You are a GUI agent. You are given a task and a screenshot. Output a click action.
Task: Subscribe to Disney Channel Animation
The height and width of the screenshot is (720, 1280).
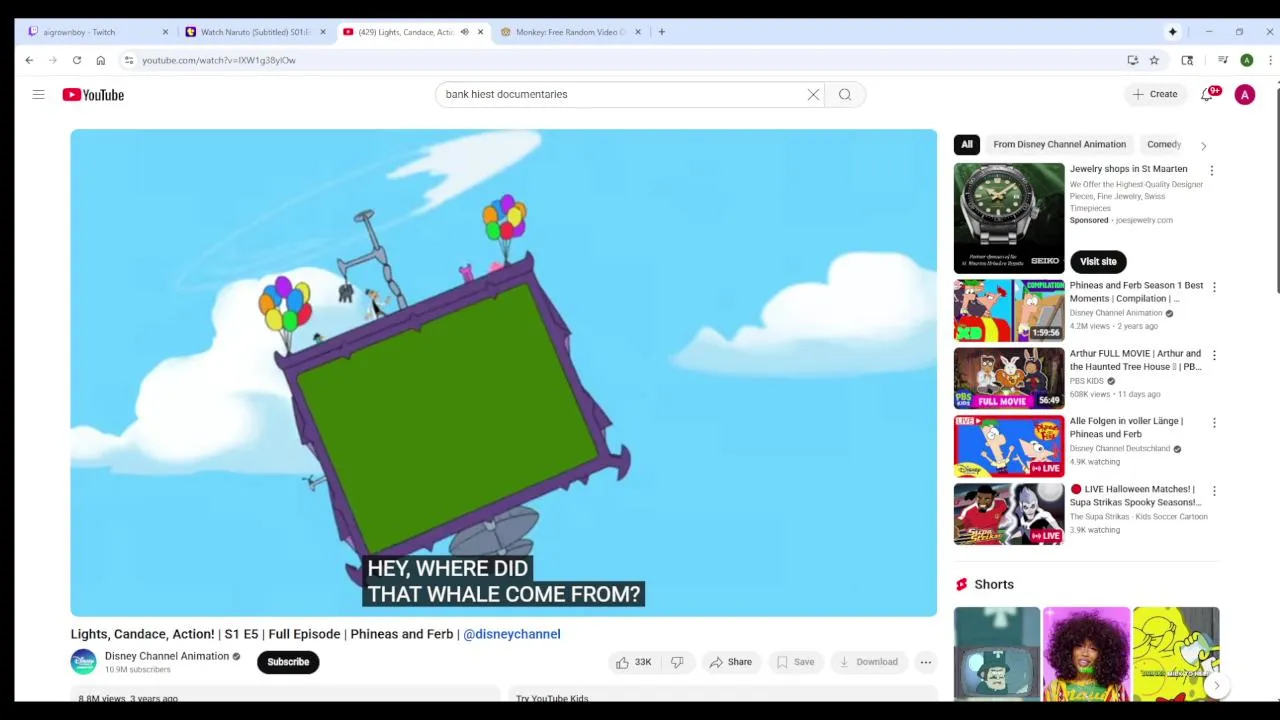coord(288,662)
